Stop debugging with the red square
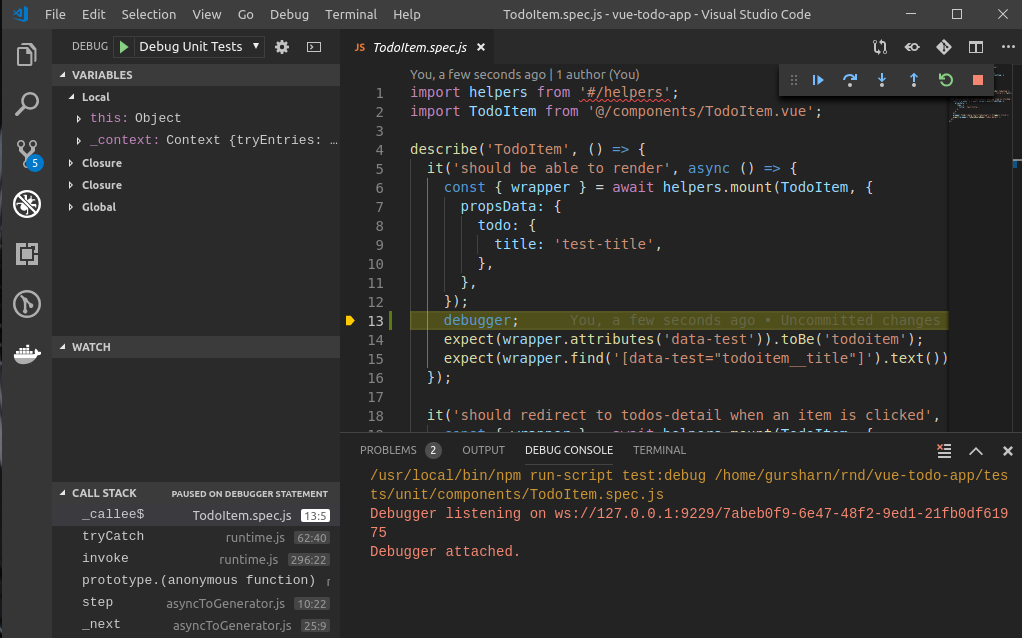Image resolution: width=1022 pixels, height=638 pixels. (978, 80)
